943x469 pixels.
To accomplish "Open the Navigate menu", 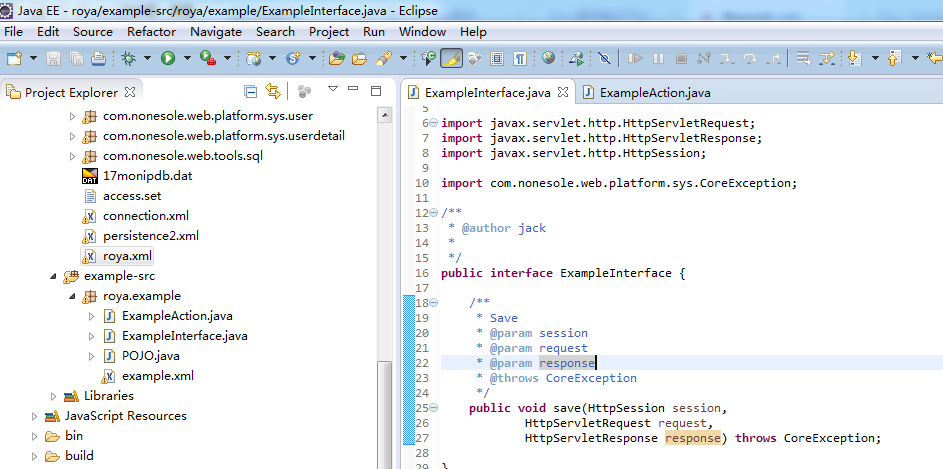I will point(216,32).
